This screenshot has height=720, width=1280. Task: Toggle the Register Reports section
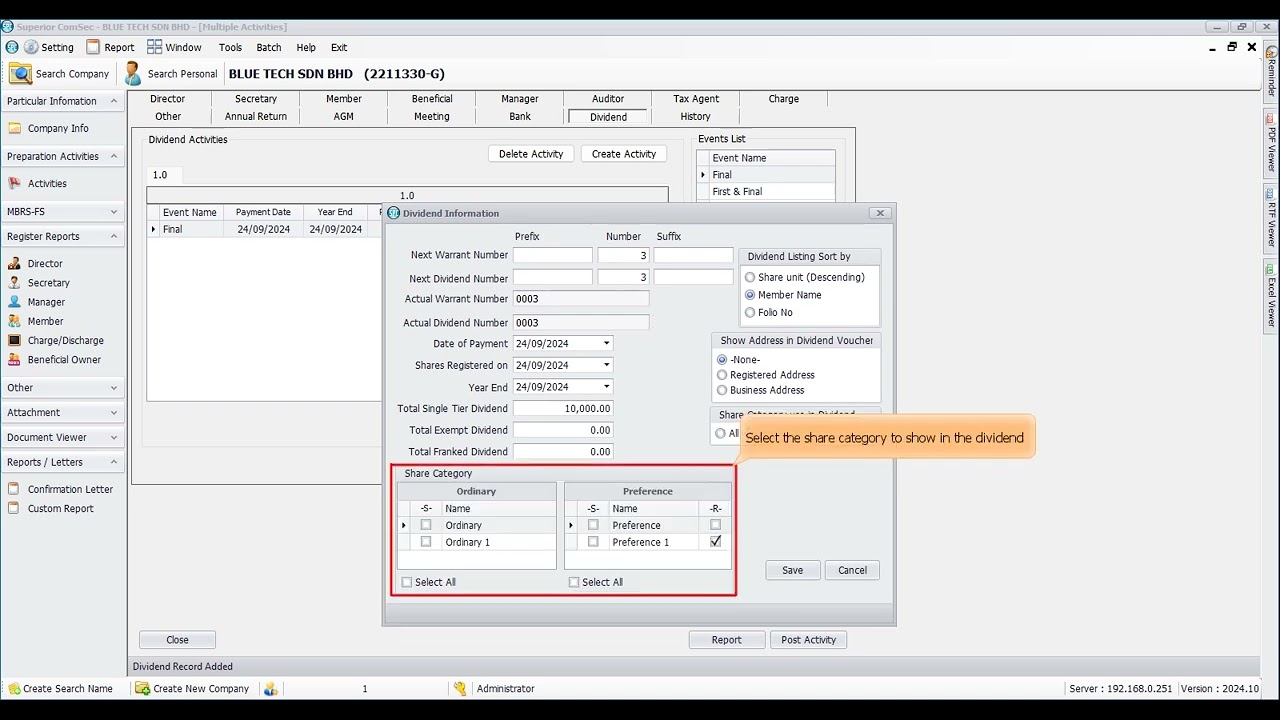(114, 236)
